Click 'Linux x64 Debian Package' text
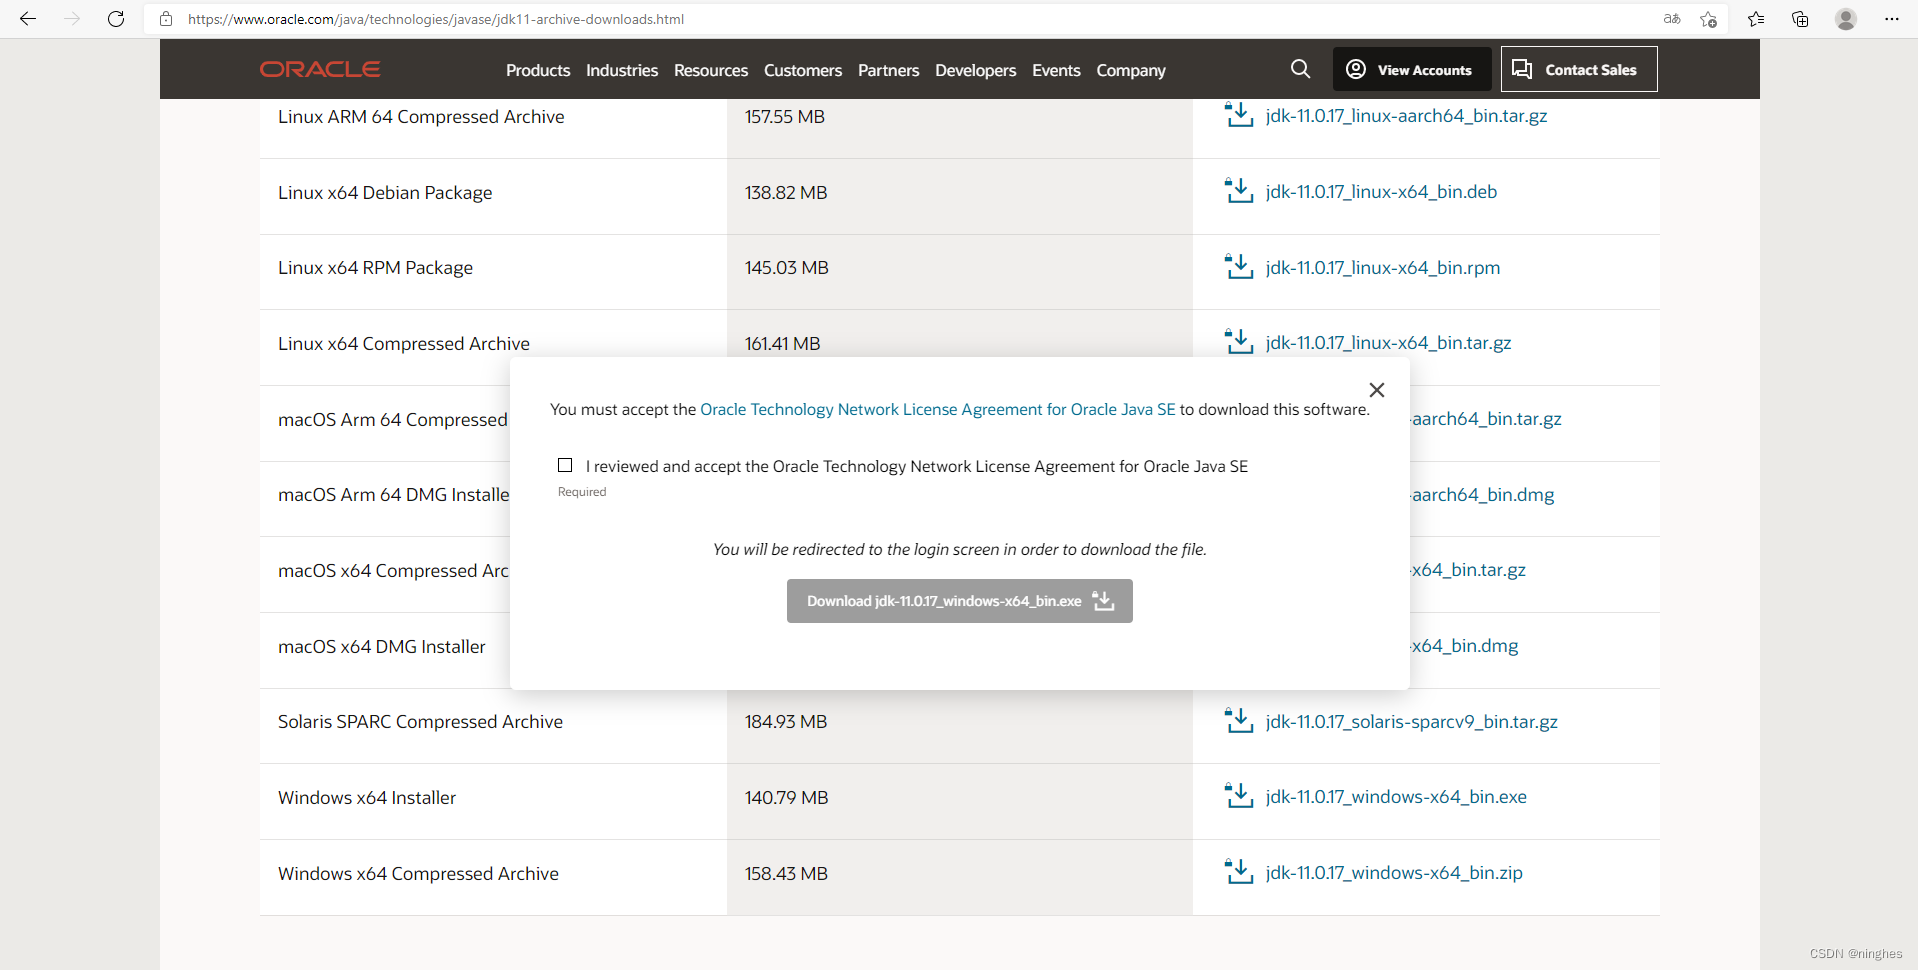 pos(385,193)
